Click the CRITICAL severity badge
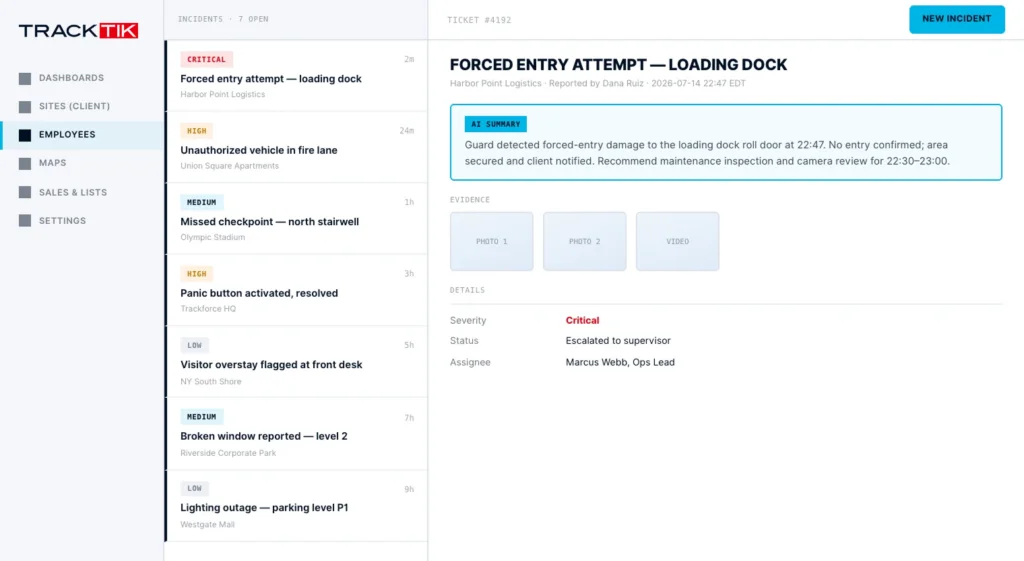 [206, 59]
